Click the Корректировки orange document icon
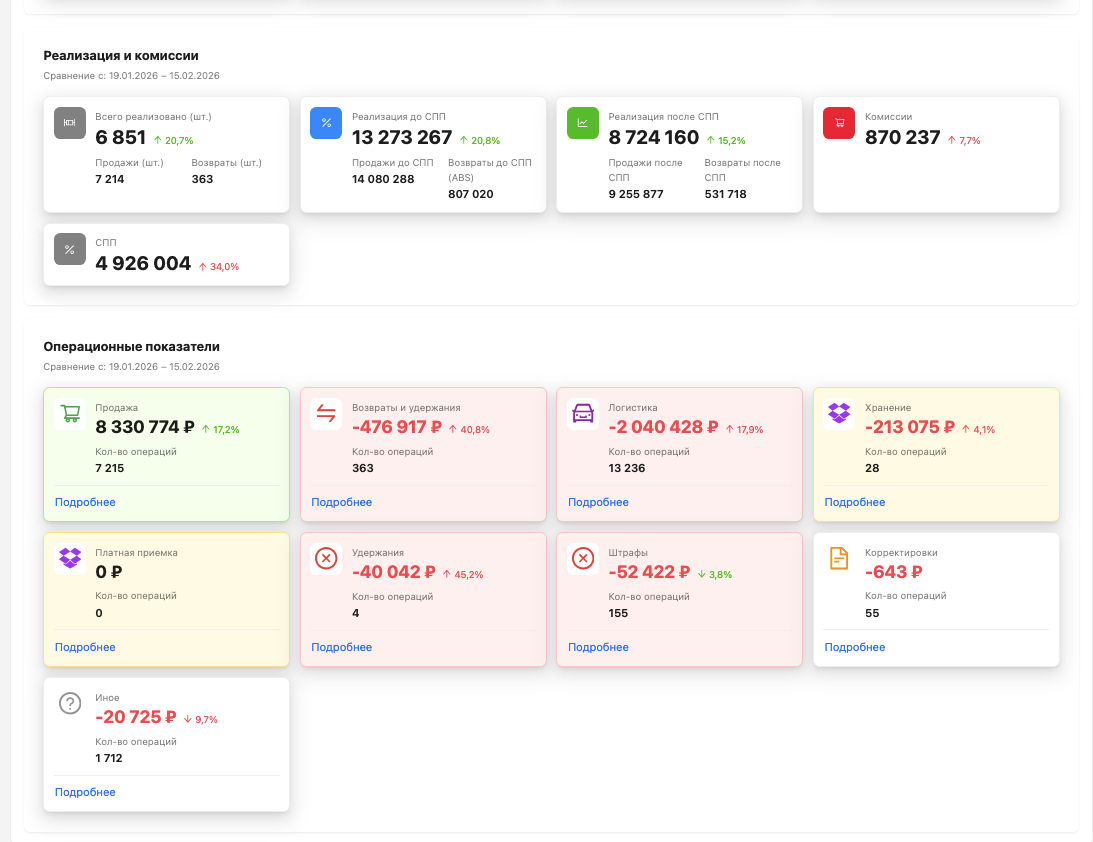1093x842 pixels. tap(839, 558)
